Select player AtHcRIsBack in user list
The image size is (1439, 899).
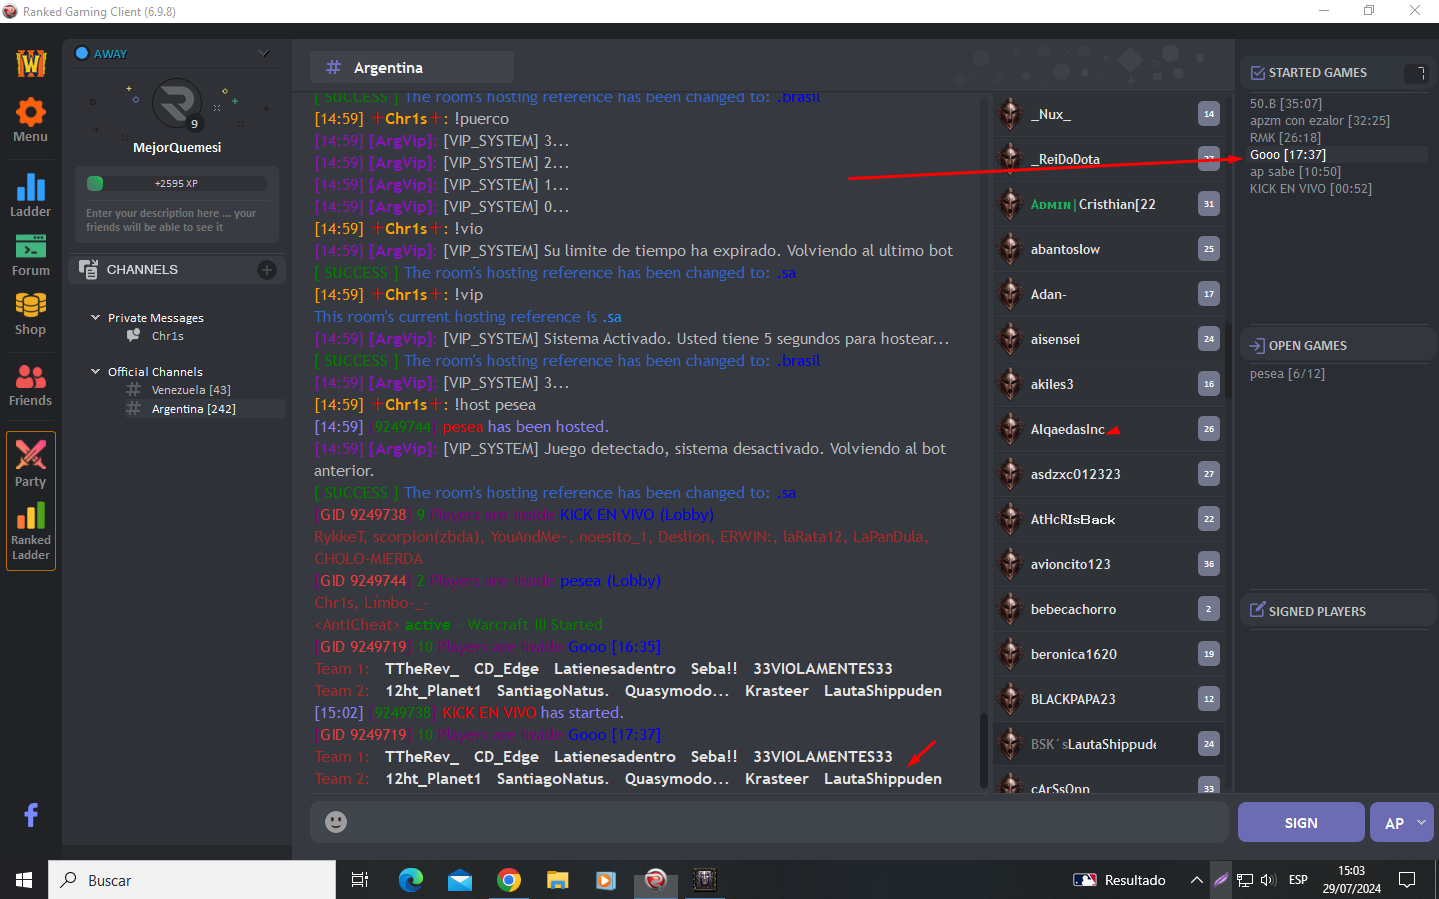coord(1072,519)
